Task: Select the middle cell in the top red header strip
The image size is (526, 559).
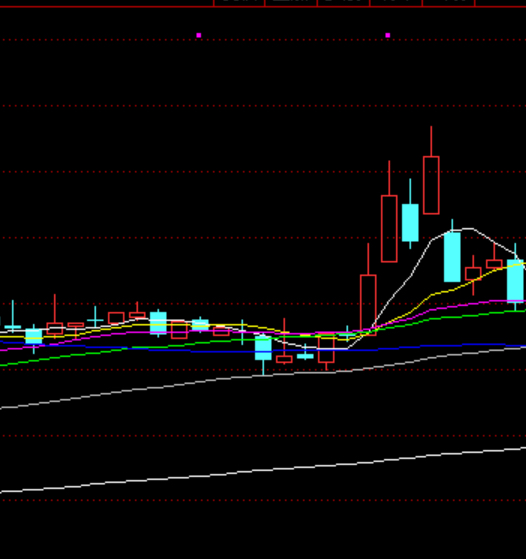Action: click(343, 3)
